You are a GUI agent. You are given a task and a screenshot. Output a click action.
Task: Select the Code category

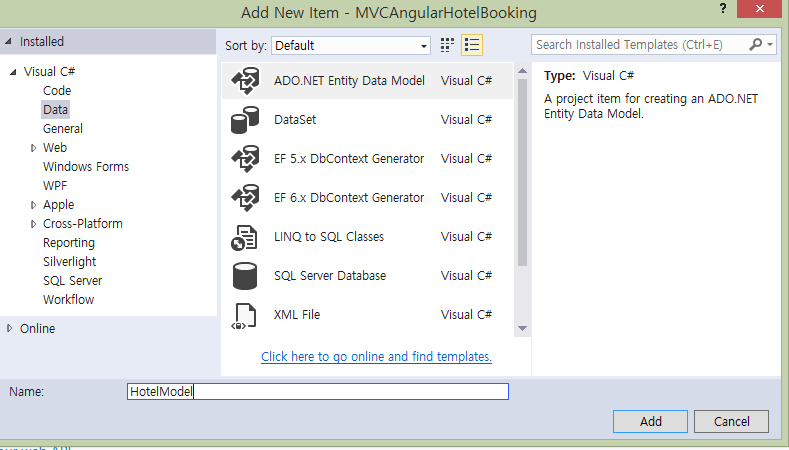(x=57, y=91)
